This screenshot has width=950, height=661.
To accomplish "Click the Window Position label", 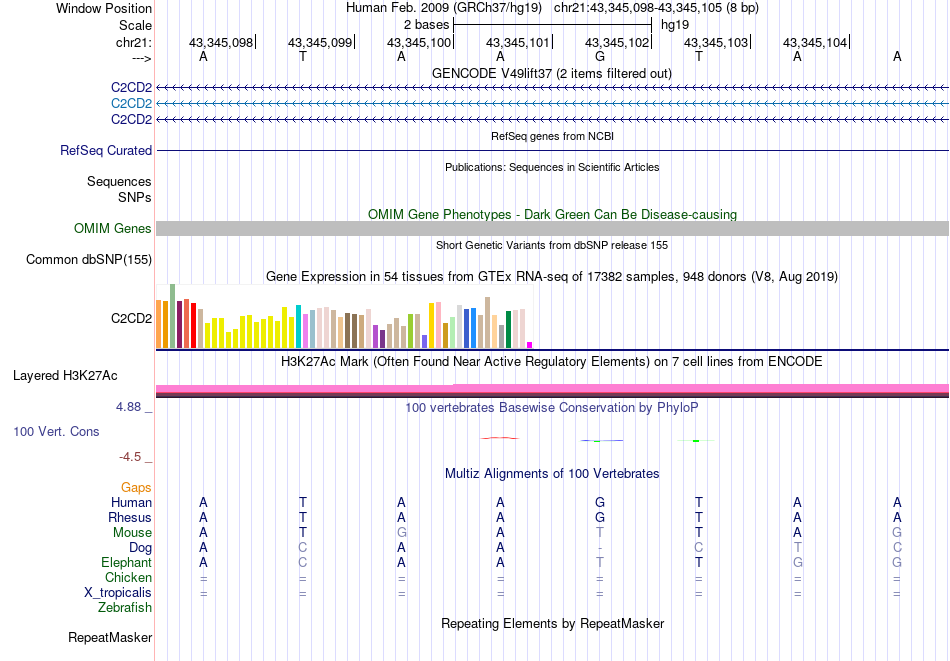I will [104, 8].
